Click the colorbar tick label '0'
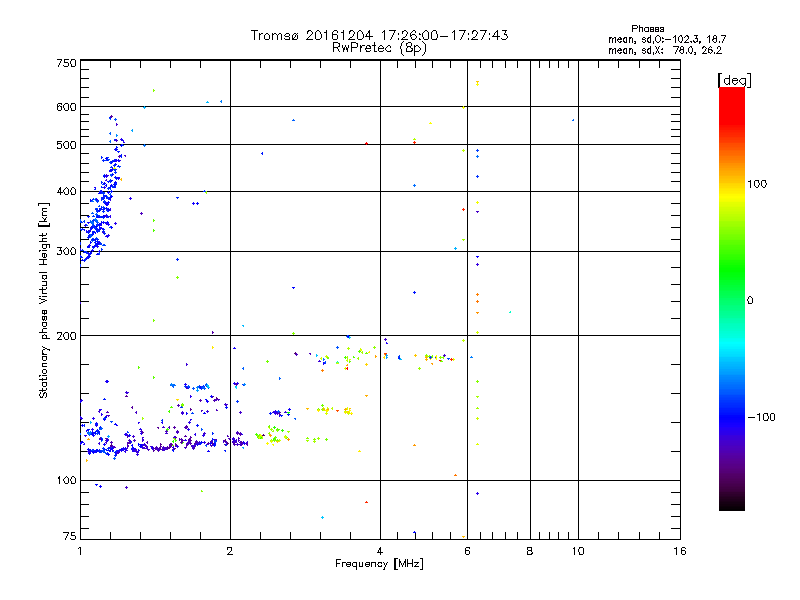Viewport: 800px width, 600px height. coord(750,301)
